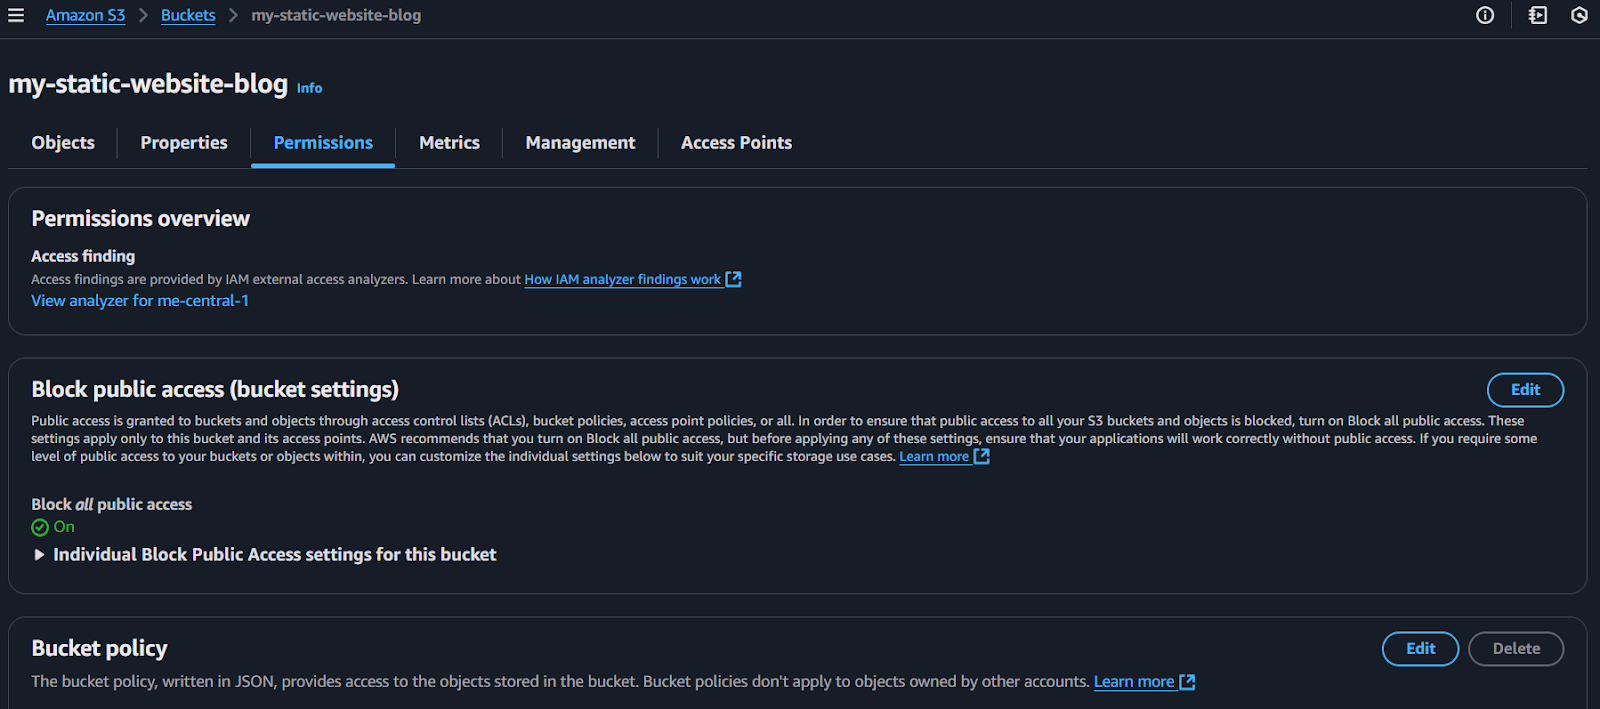1600x709 pixels.
Task: Open the panel icon next to the info circle
Action: 1538,15
